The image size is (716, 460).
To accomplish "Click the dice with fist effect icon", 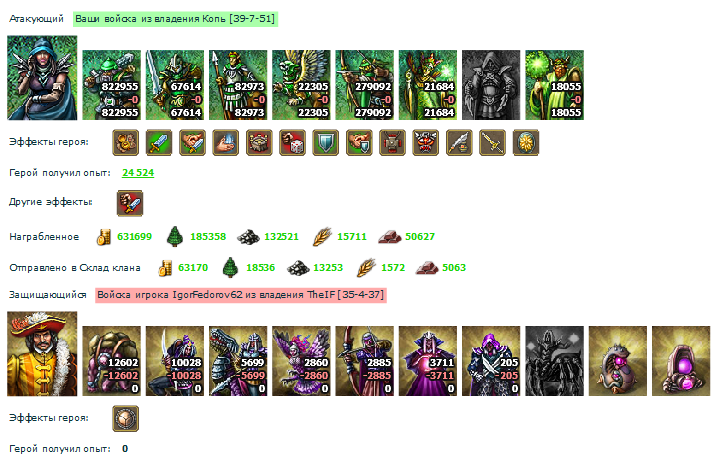I will coord(292,143).
